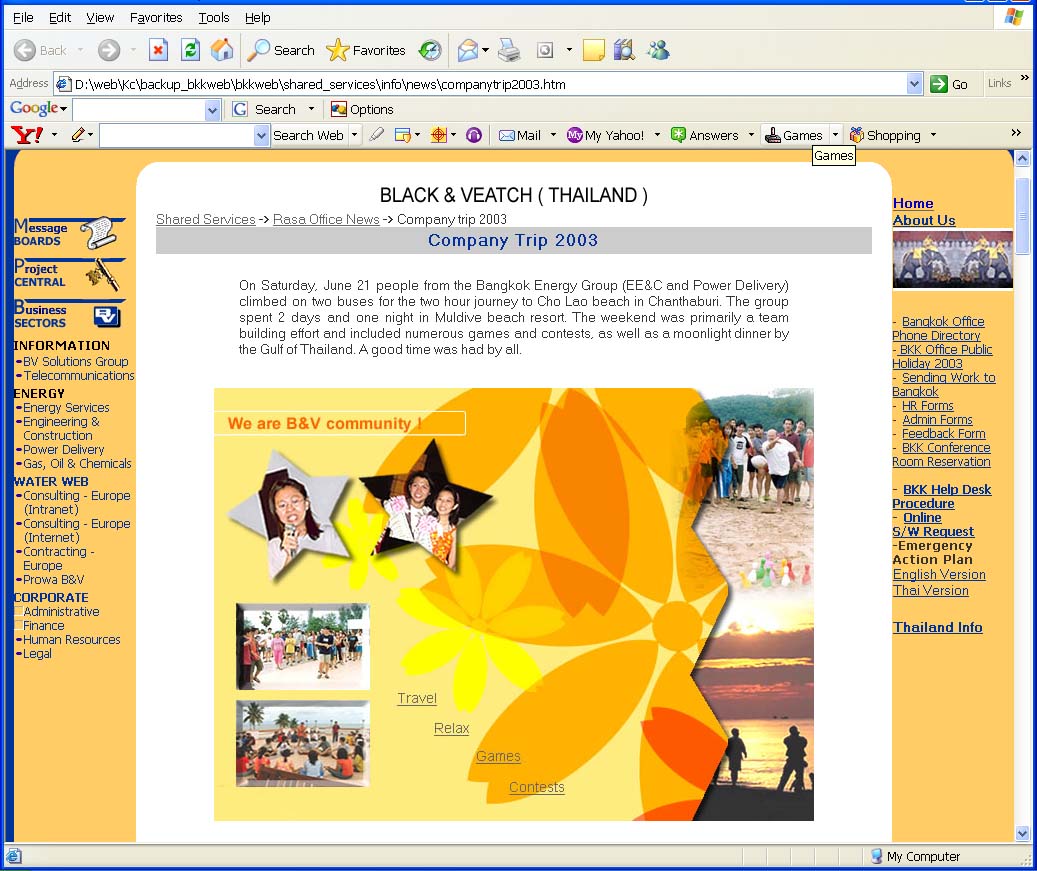Open Business Sectors sidebar banner
This screenshot has width=1037, height=871.
(x=69, y=315)
